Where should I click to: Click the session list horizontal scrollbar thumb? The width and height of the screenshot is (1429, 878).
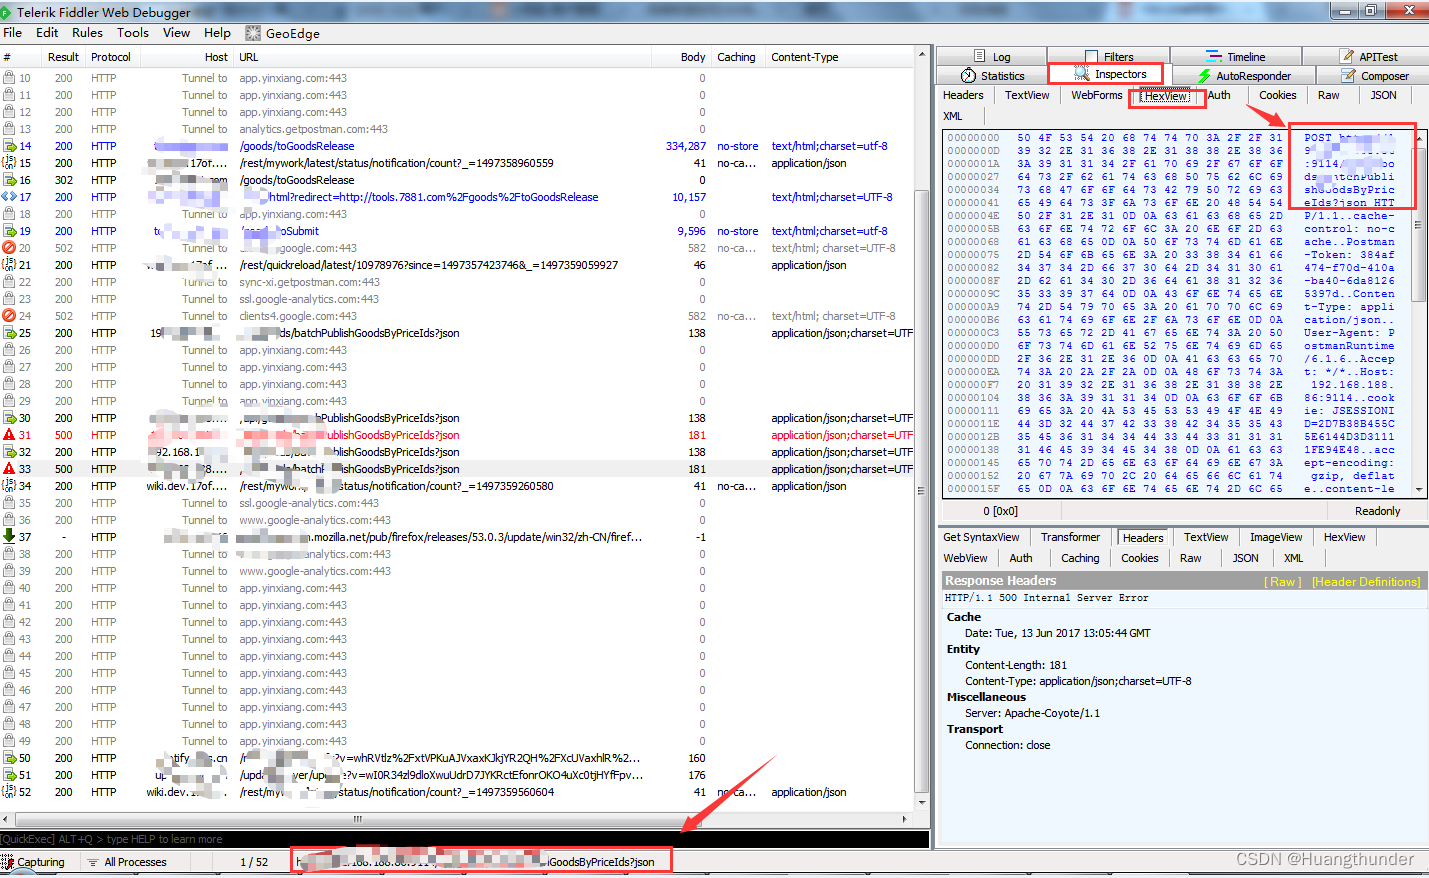[358, 819]
